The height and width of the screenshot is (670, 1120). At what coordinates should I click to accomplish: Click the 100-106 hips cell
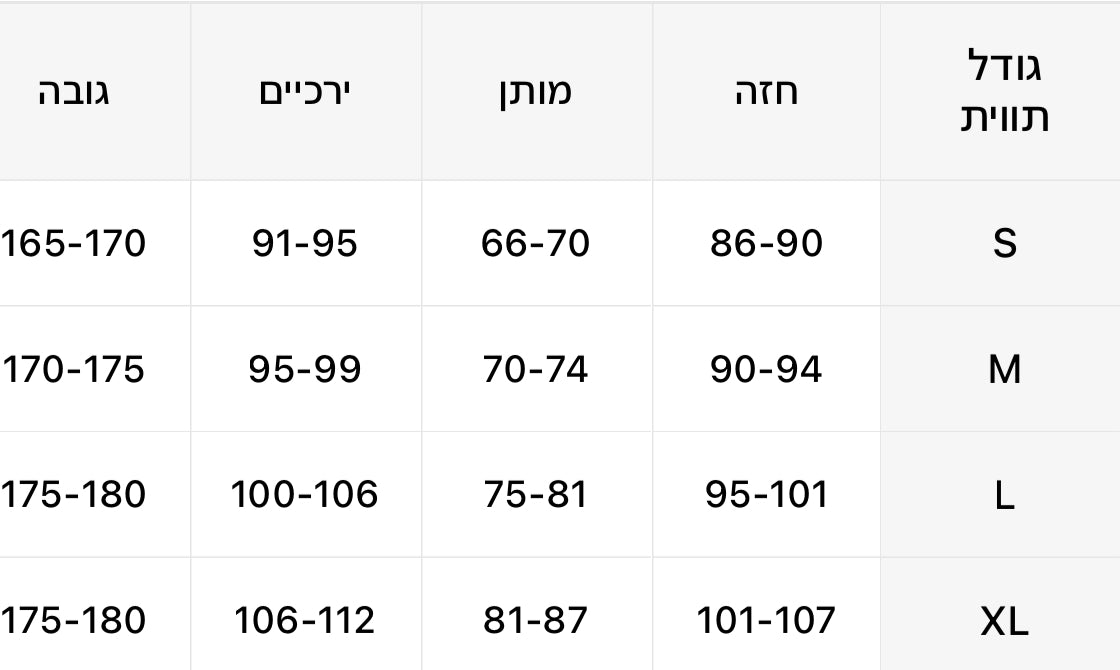tap(305, 495)
